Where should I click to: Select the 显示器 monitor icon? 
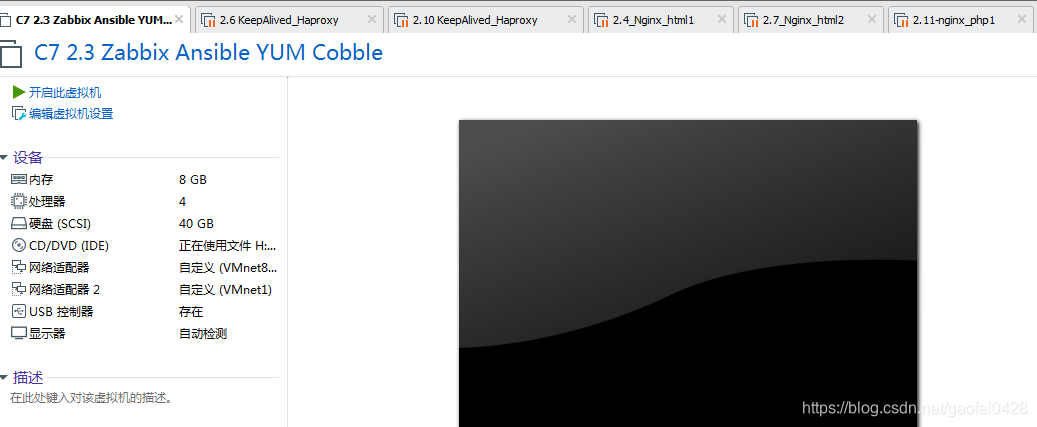coord(19,333)
